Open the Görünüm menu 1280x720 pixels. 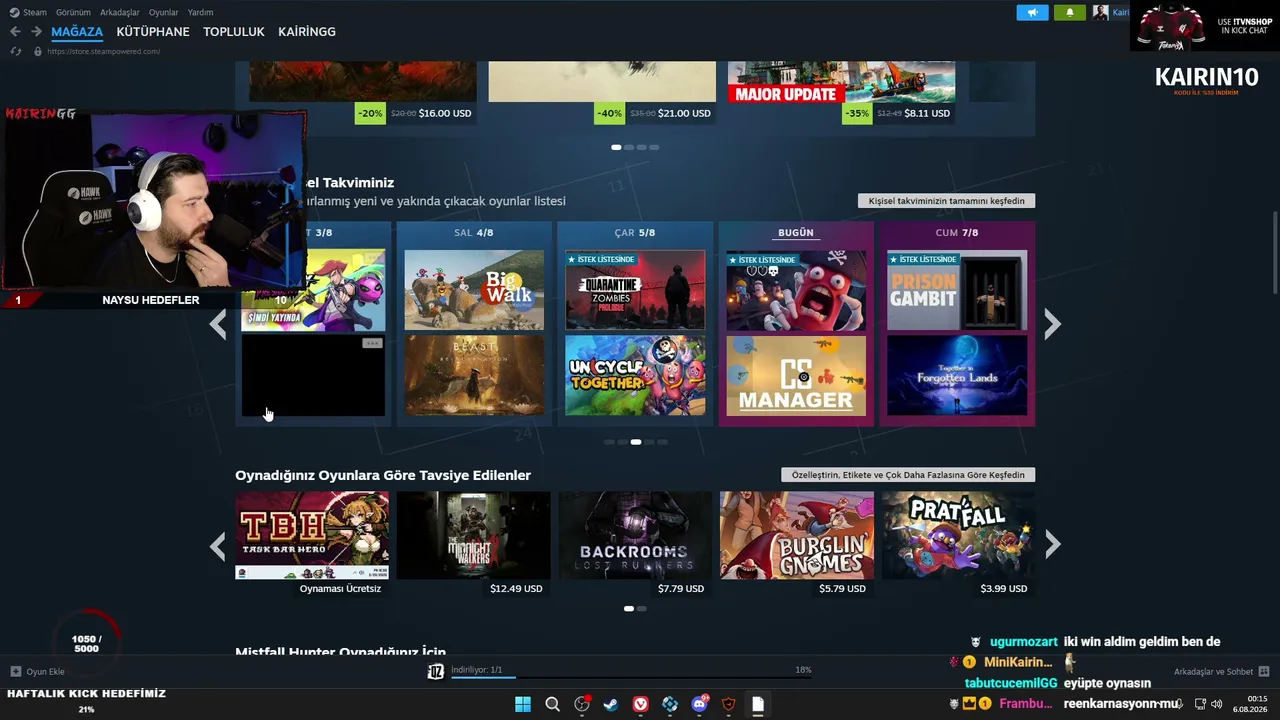point(74,13)
